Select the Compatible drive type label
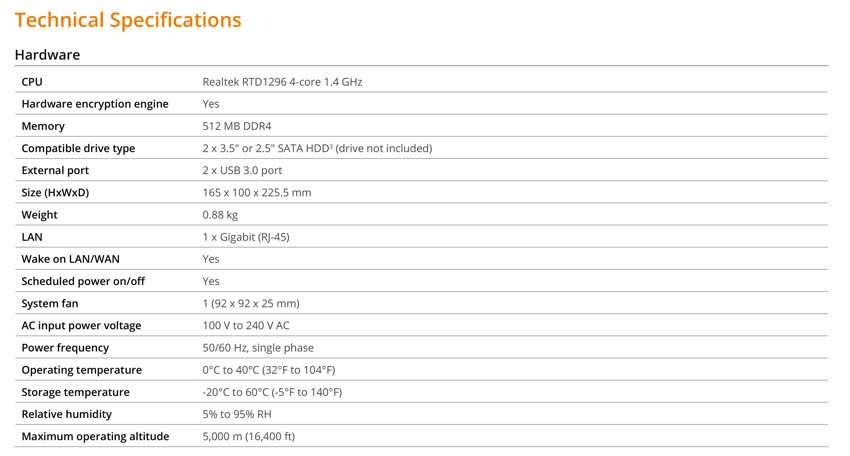Image resolution: width=850 pixels, height=456 pixels. tap(78, 149)
